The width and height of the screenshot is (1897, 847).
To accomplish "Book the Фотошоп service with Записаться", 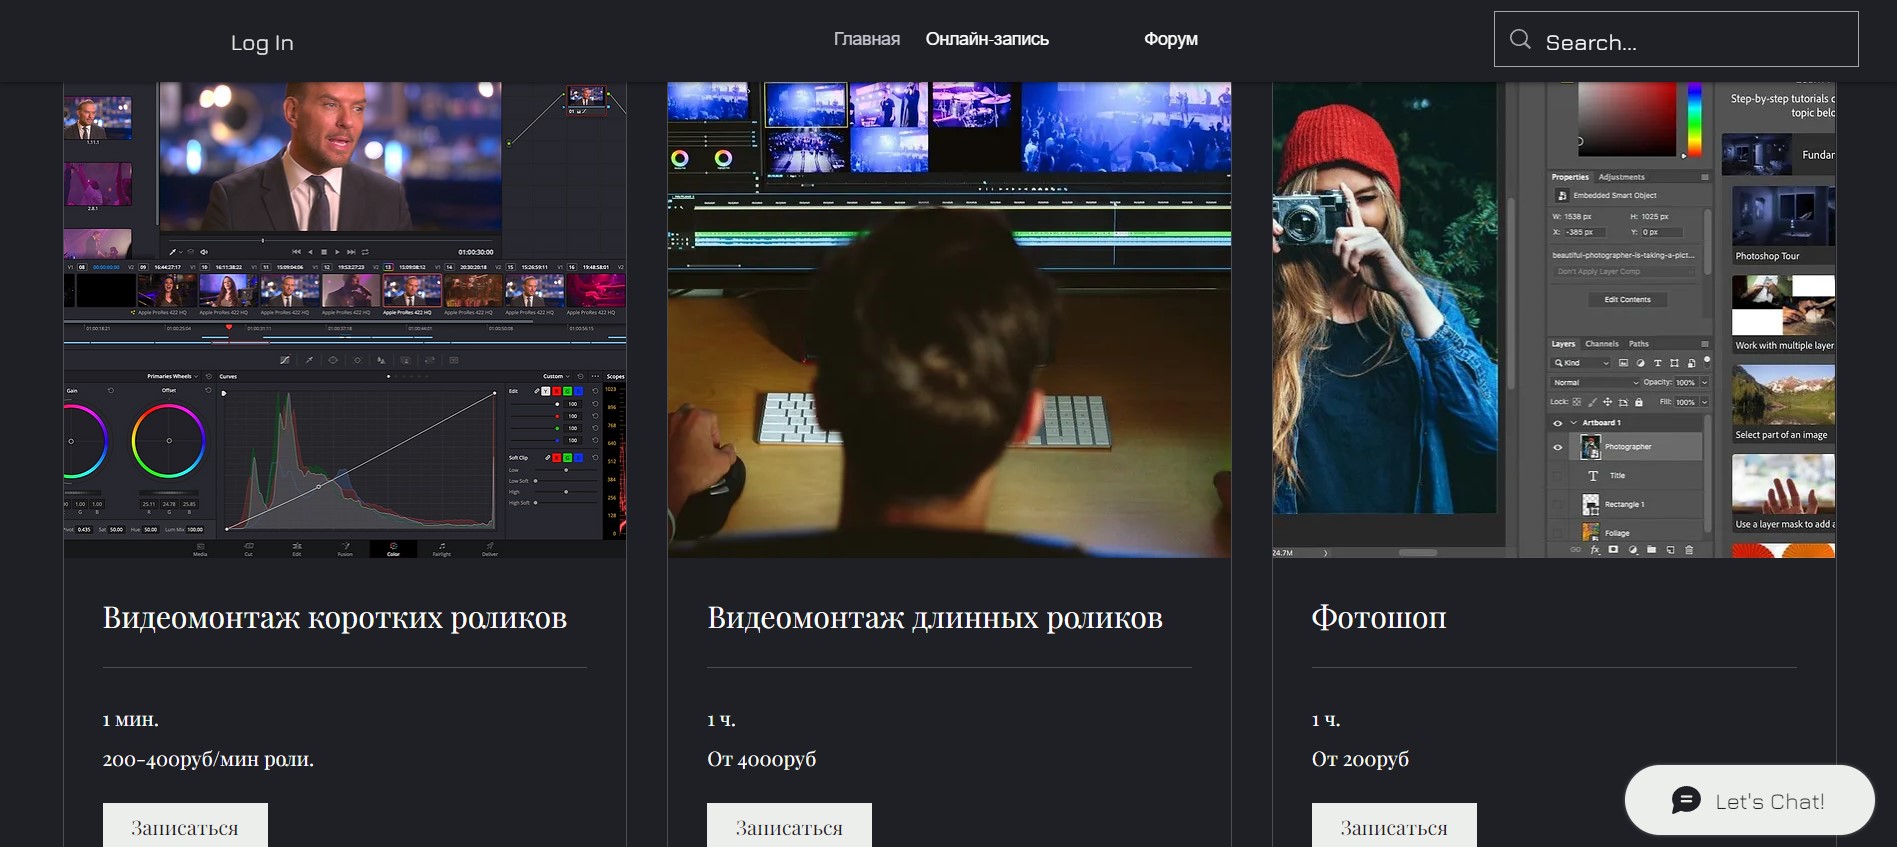I will (1394, 826).
